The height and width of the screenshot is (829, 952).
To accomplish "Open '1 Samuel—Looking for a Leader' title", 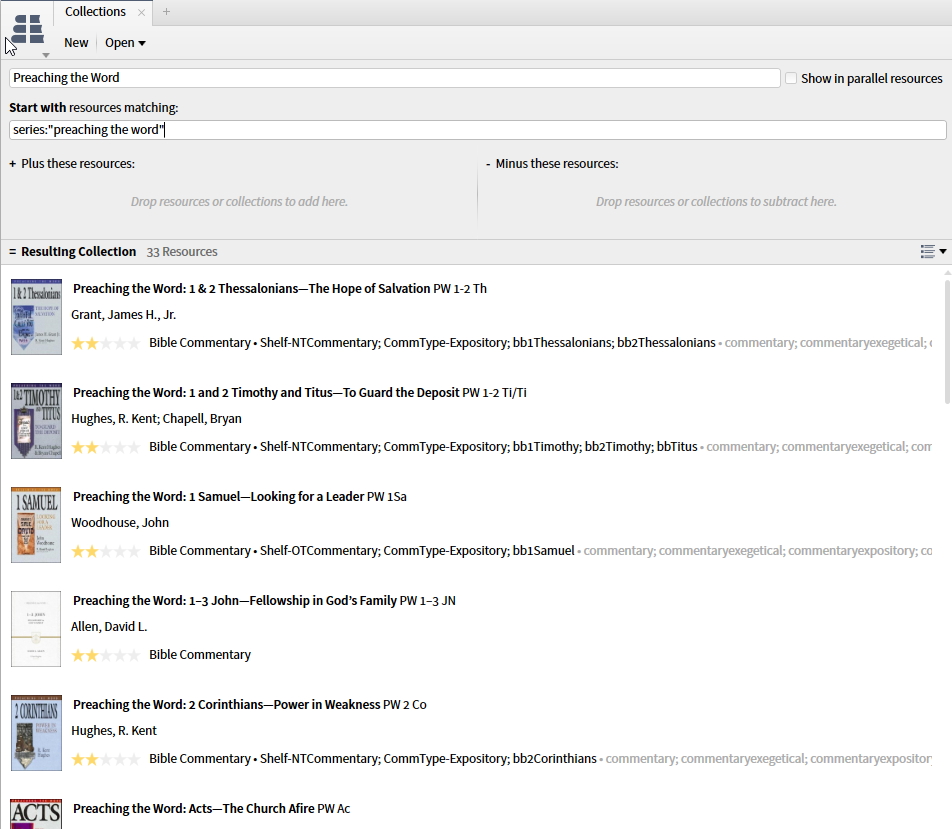I will (x=276, y=496).
